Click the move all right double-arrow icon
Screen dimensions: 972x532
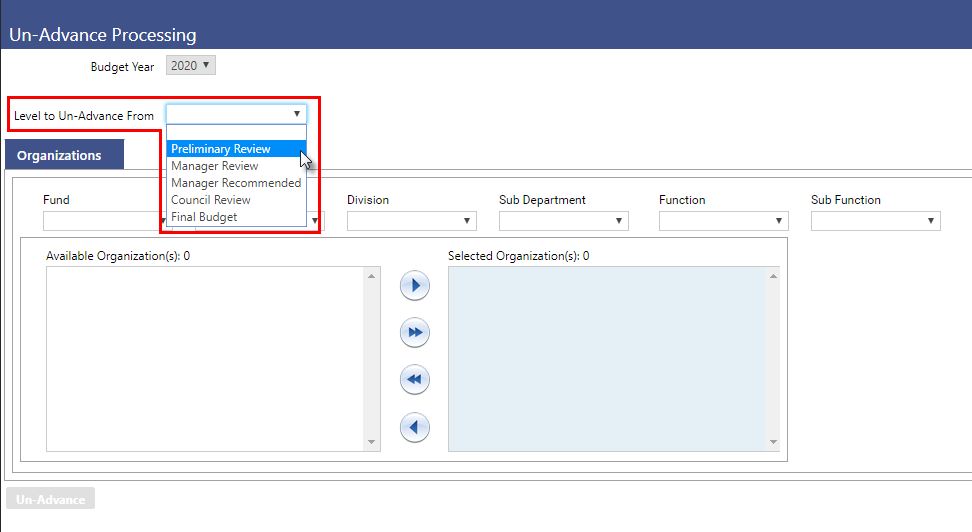414,332
